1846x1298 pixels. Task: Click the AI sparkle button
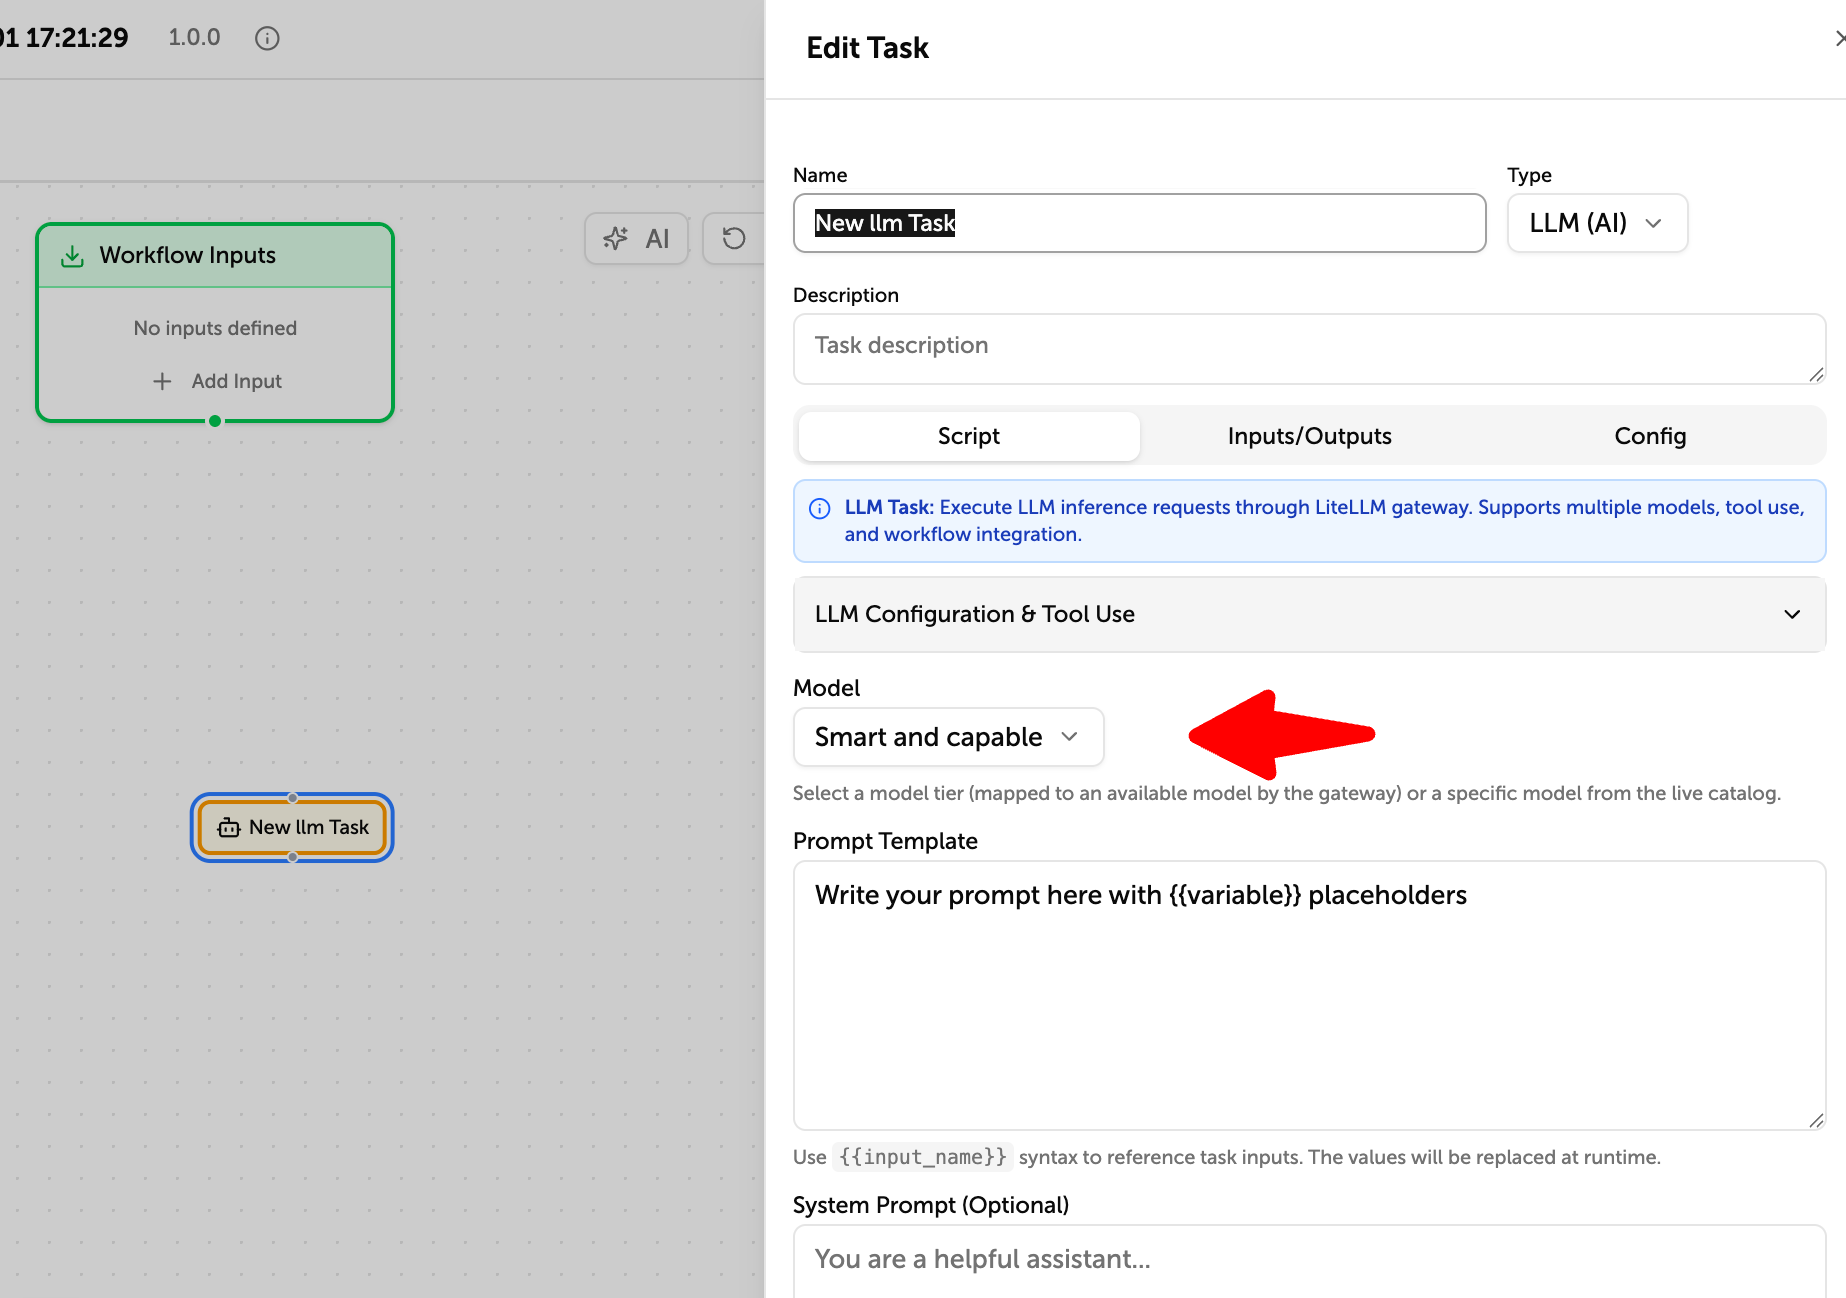[x=637, y=238]
